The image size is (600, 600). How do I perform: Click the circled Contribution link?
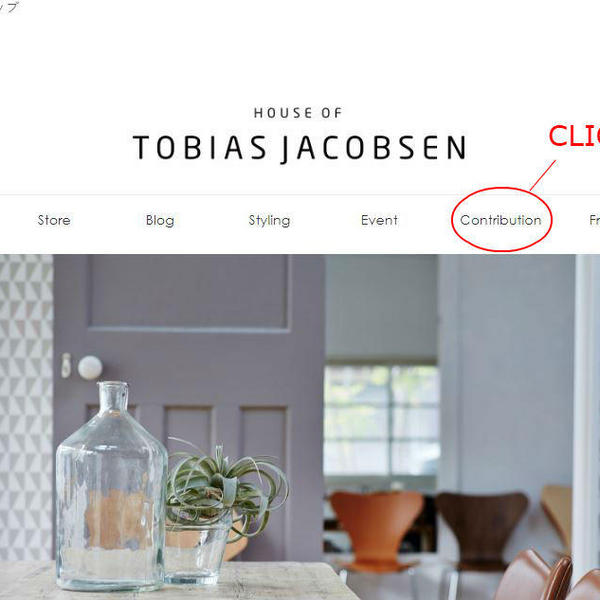pyautogui.click(x=501, y=220)
